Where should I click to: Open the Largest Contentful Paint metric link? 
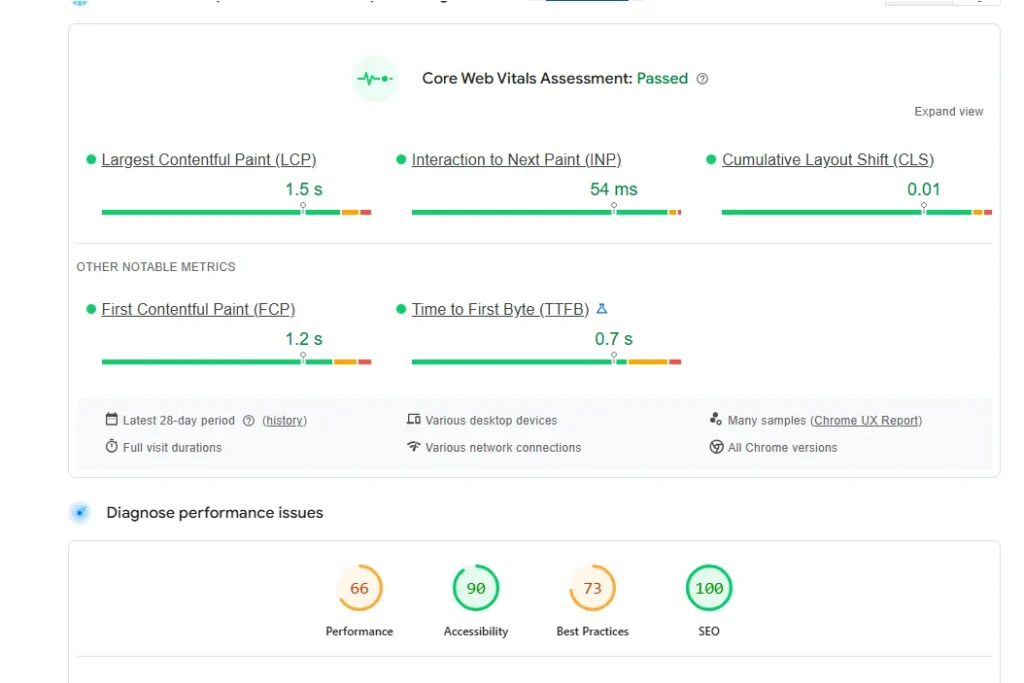tap(208, 159)
